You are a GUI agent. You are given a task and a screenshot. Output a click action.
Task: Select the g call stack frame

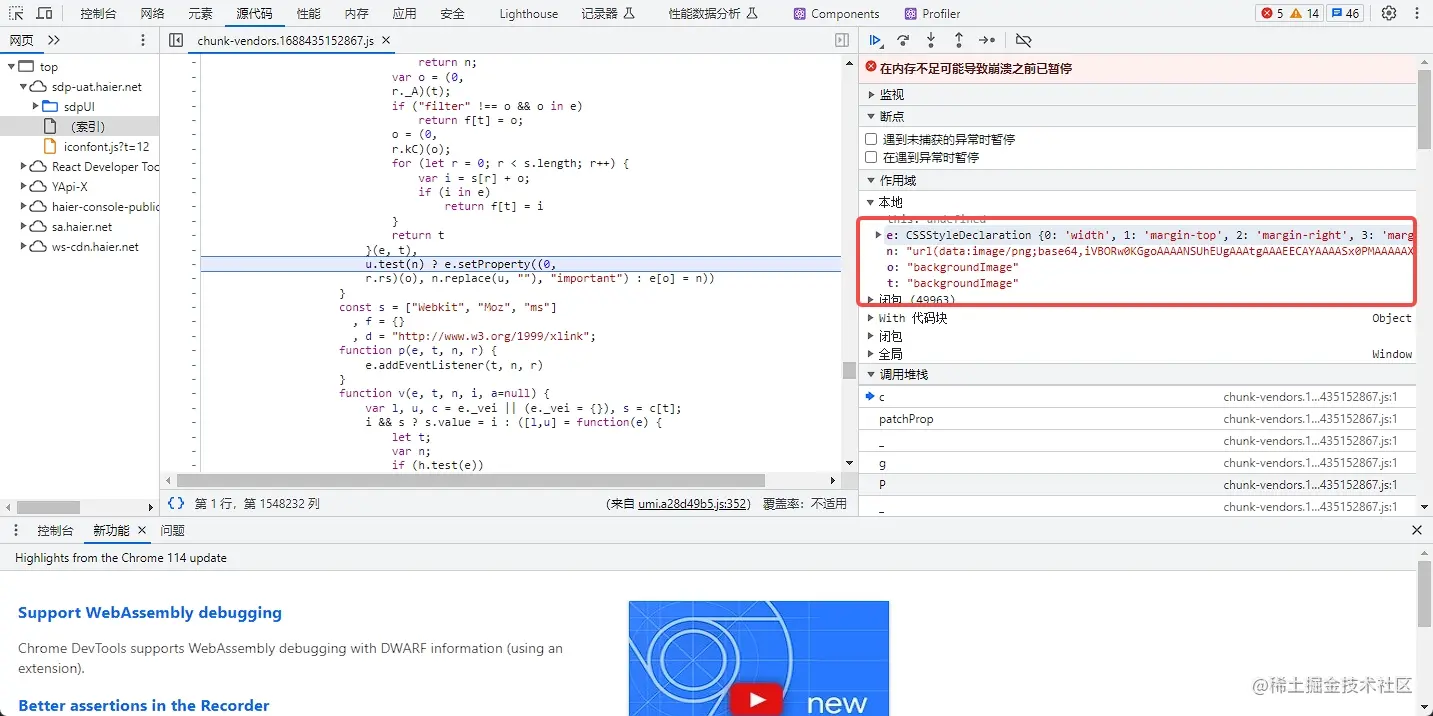click(x=1137, y=463)
